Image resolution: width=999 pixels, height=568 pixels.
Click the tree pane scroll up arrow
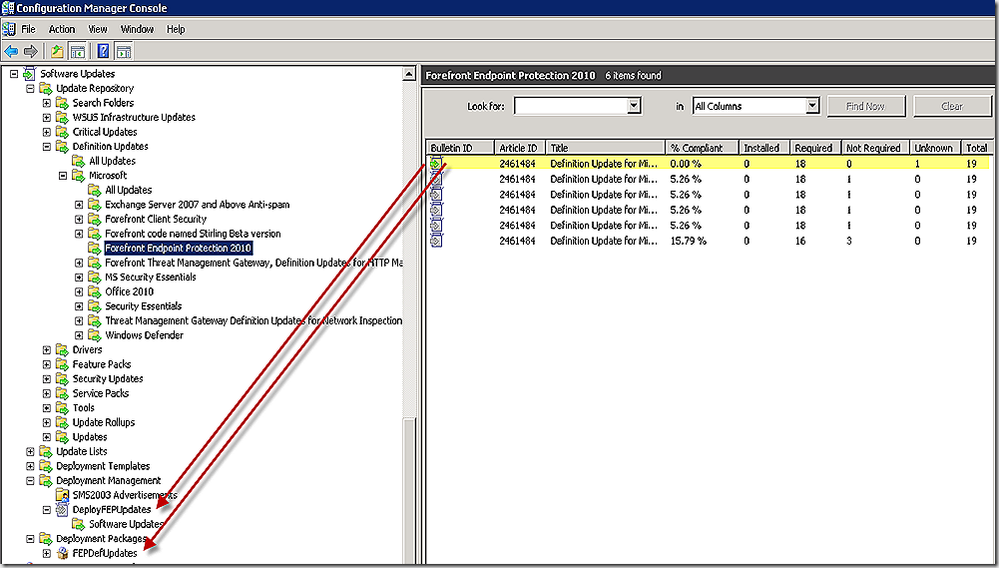pos(409,75)
